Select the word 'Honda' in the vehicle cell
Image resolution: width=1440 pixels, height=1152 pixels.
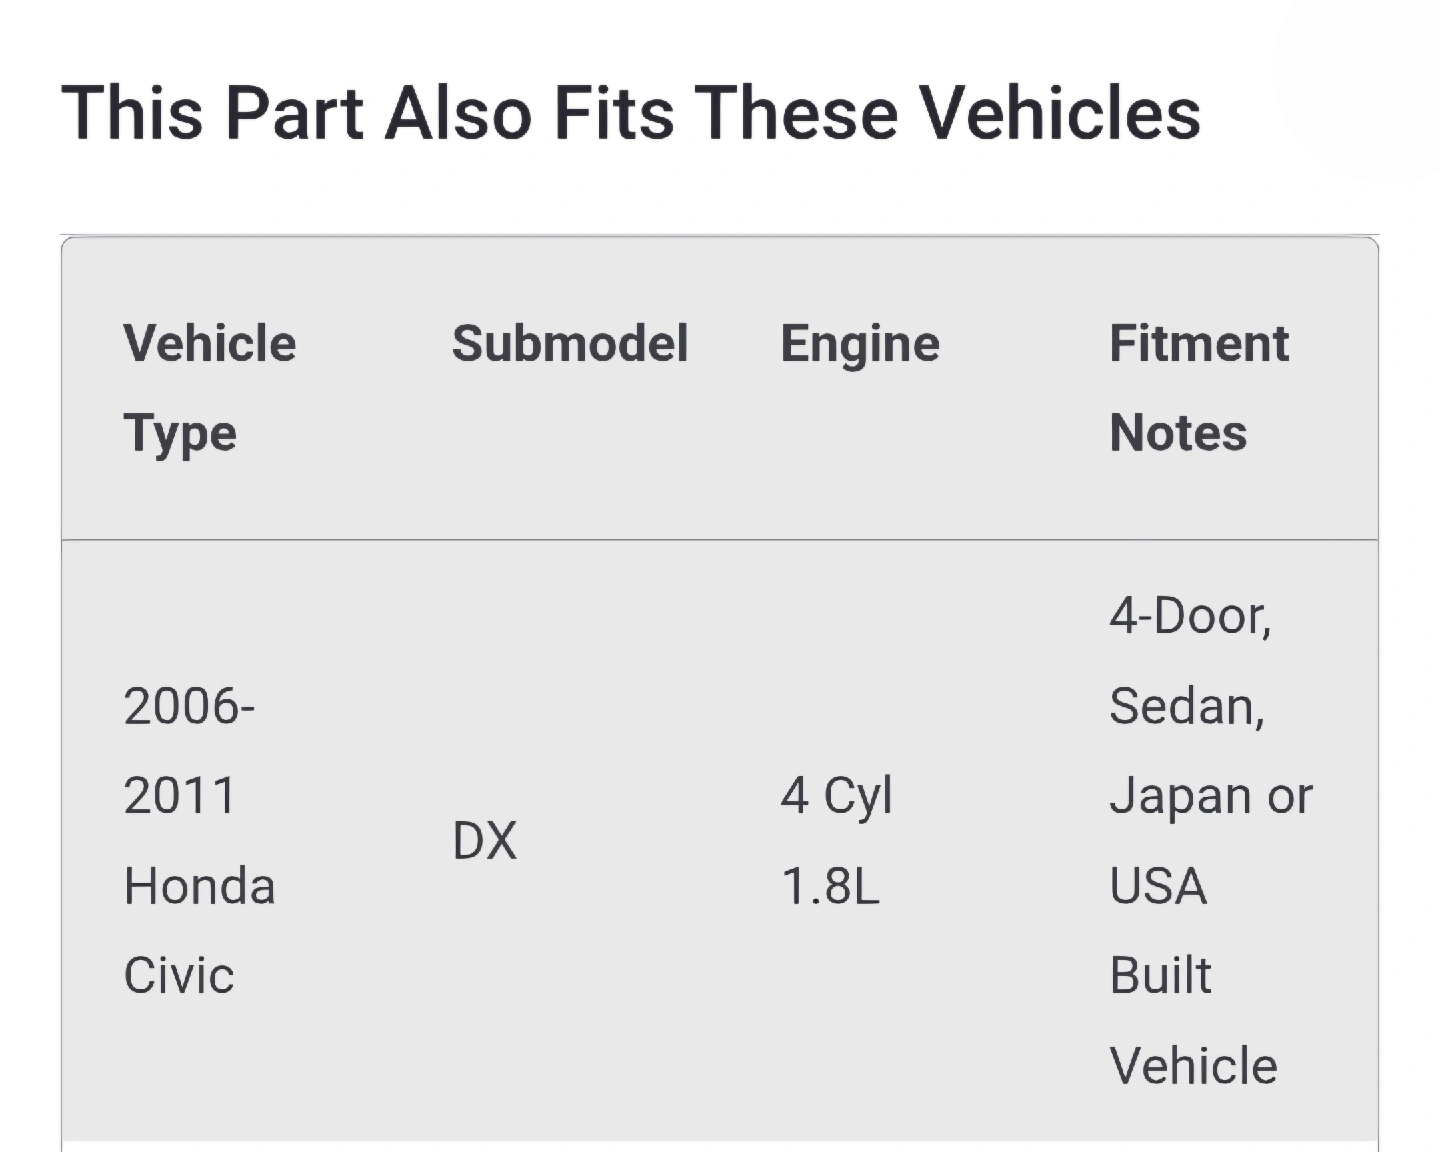pos(199,887)
